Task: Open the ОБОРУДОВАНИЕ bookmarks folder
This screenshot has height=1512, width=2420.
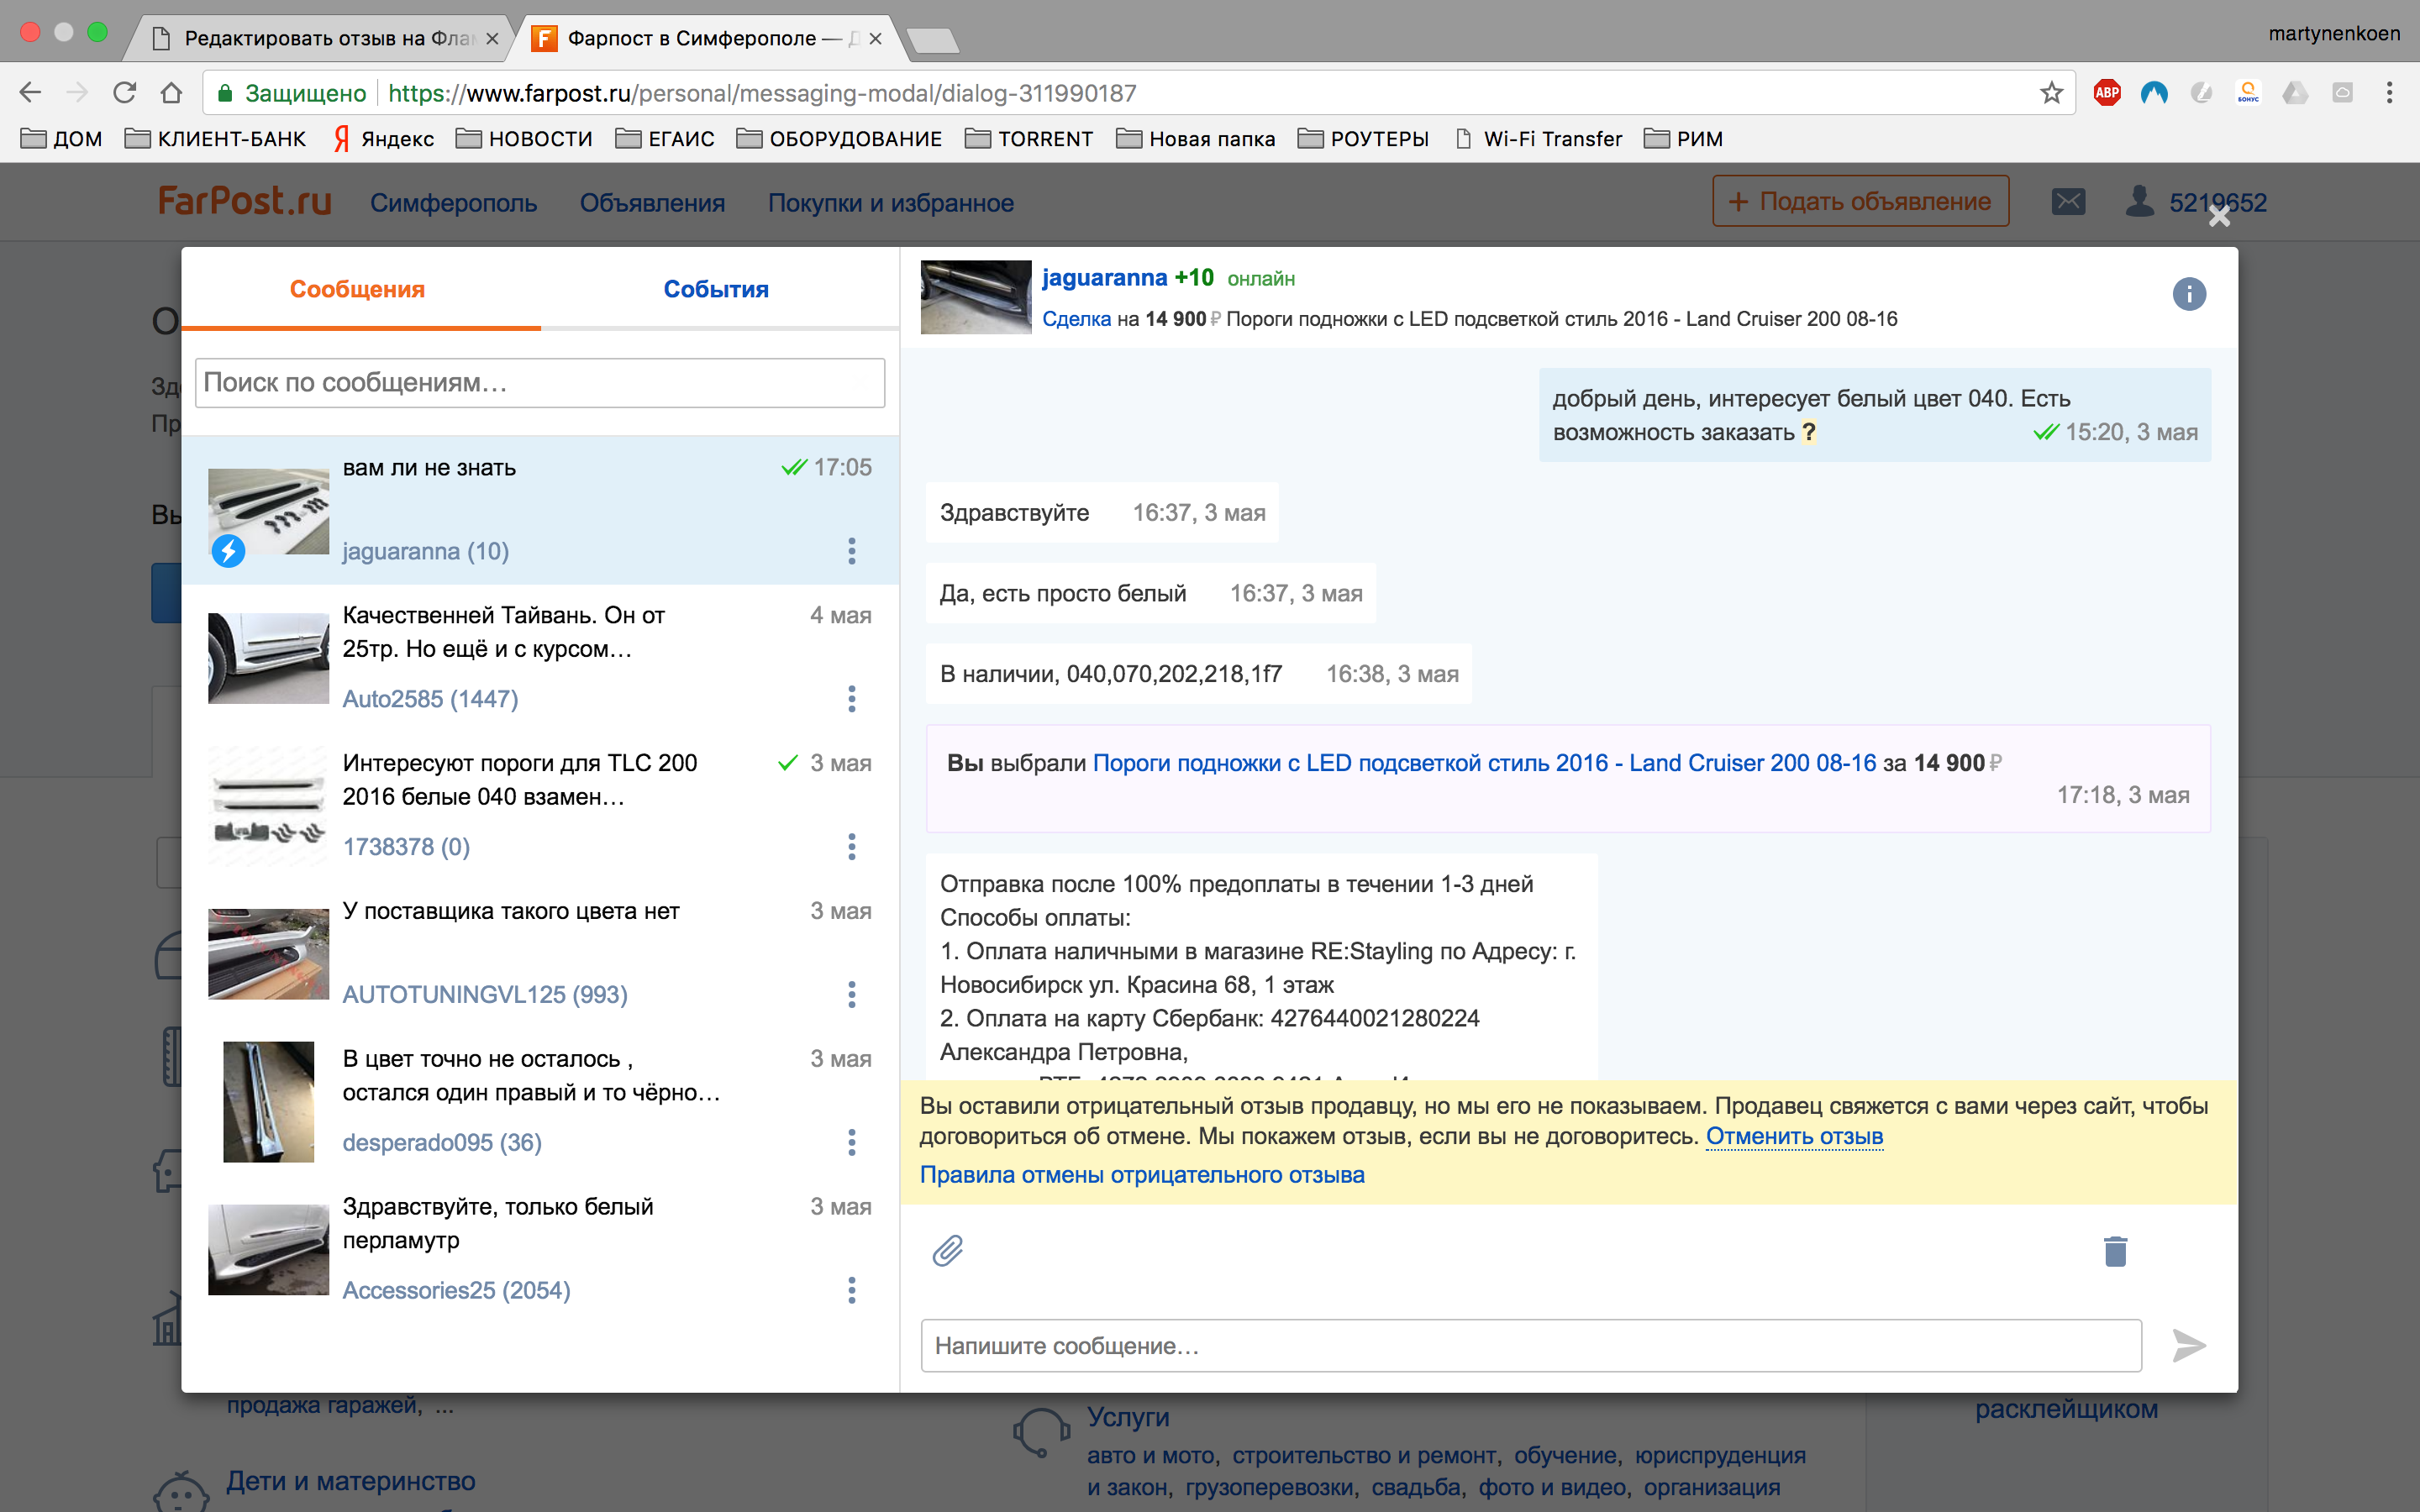Action: [839, 139]
